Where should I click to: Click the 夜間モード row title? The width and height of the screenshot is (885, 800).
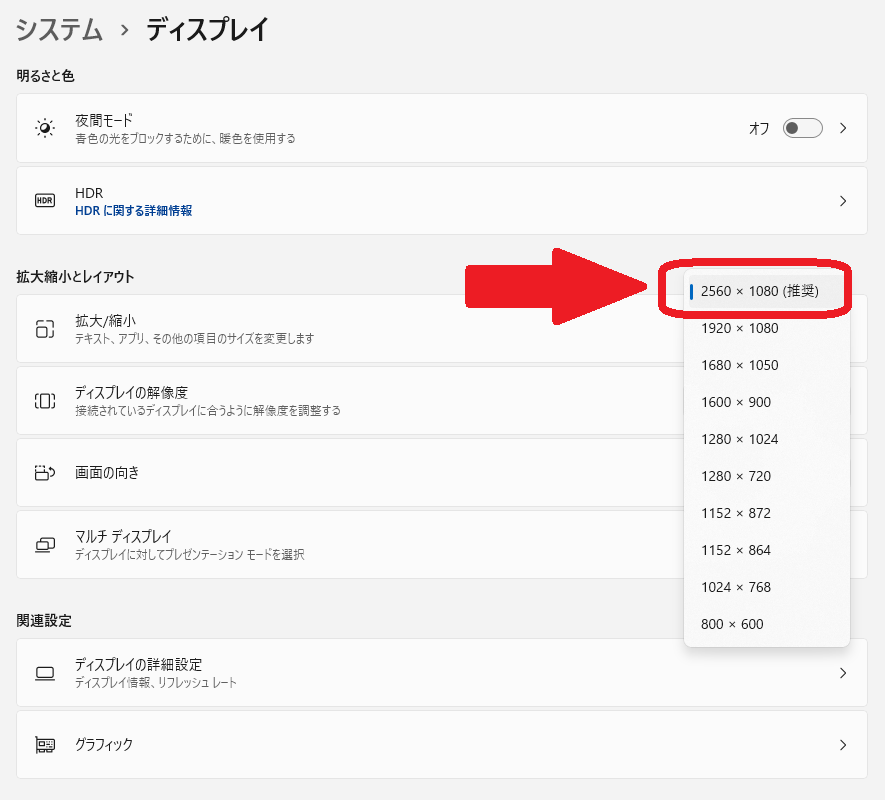[104, 120]
